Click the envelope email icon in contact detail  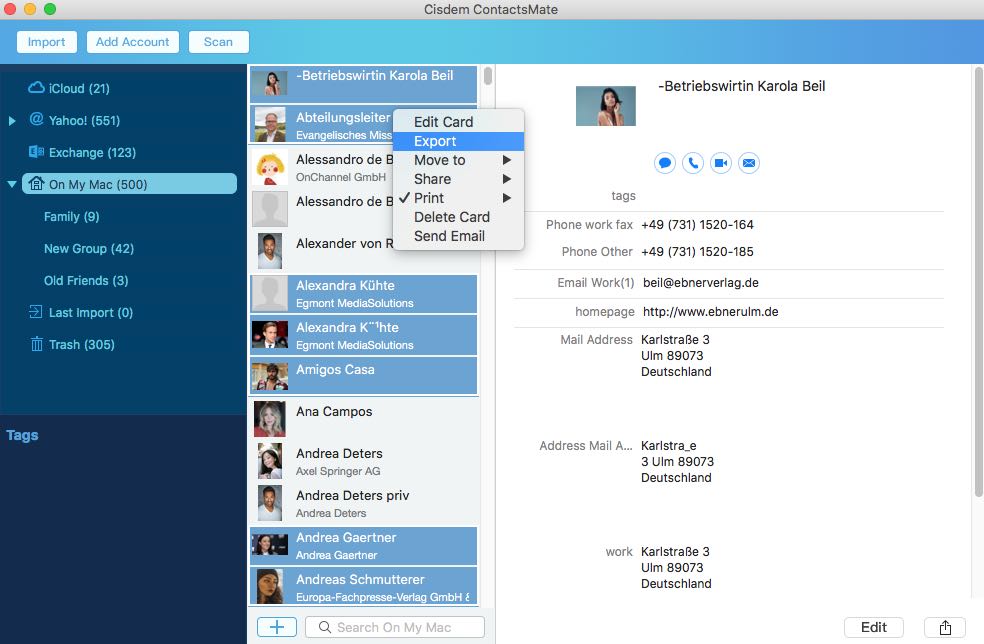[x=749, y=163]
